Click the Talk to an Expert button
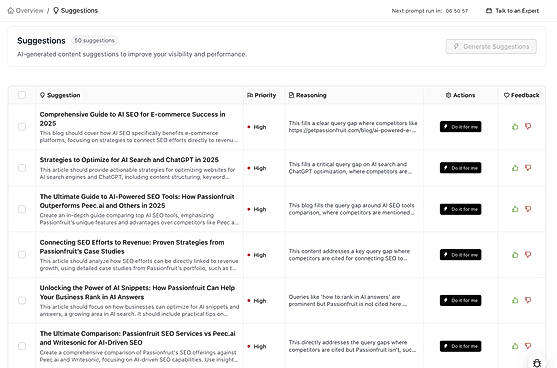Viewport: 557px width, 368px height. (512, 11)
